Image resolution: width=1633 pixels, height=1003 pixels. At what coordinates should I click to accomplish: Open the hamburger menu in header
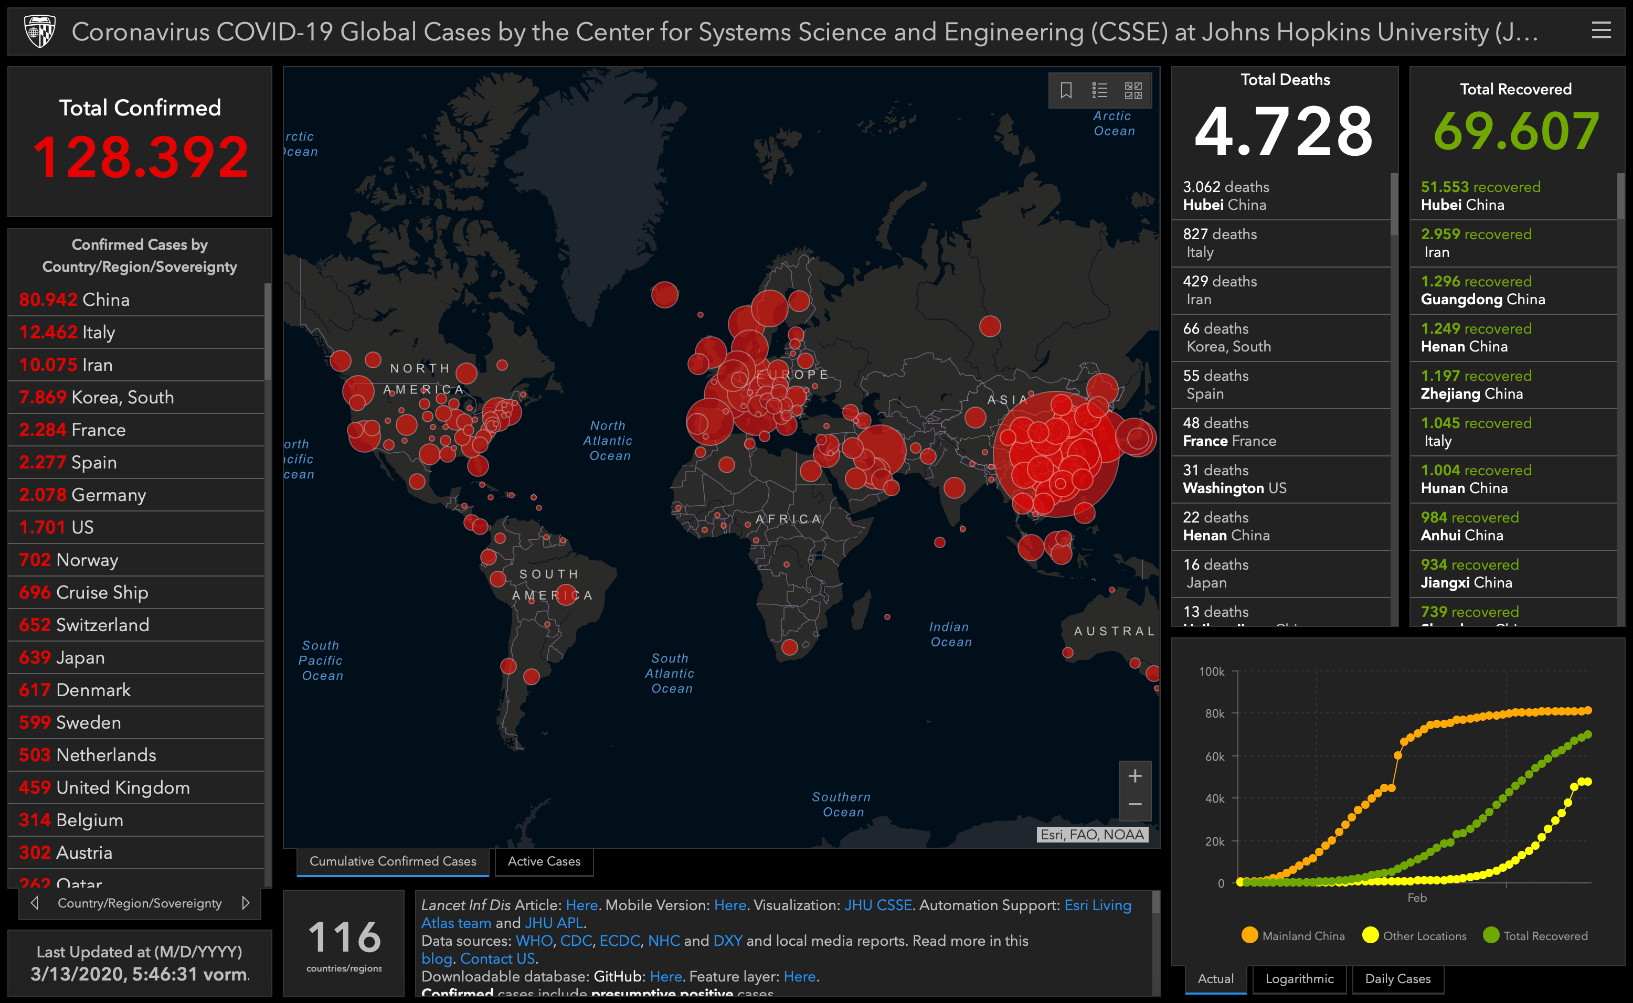[1601, 31]
